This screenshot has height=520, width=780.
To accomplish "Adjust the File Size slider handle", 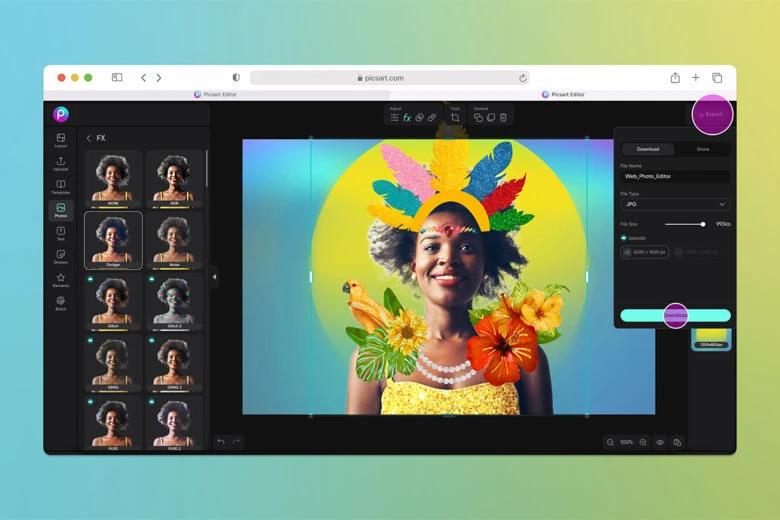I will (703, 224).
